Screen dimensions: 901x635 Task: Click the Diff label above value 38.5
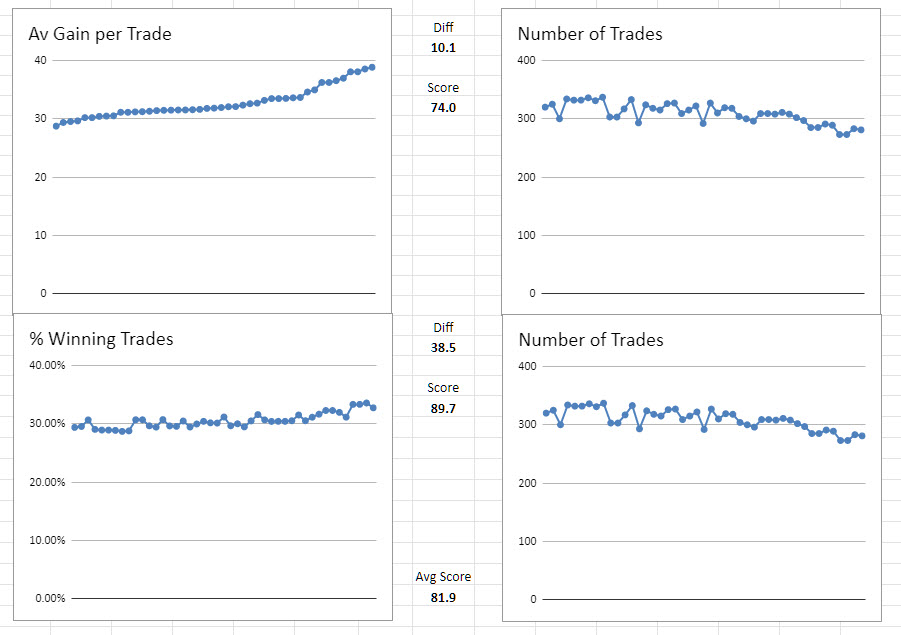(x=443, y=327)
